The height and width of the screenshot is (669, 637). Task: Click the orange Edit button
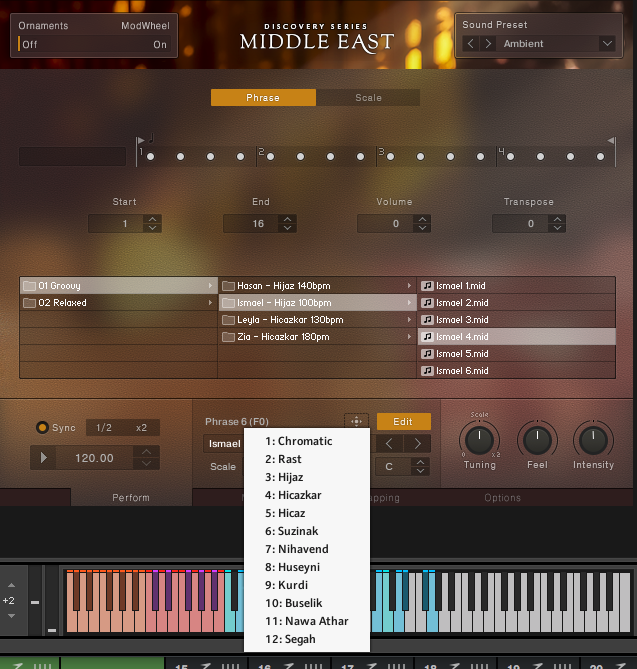pos(404,422)
